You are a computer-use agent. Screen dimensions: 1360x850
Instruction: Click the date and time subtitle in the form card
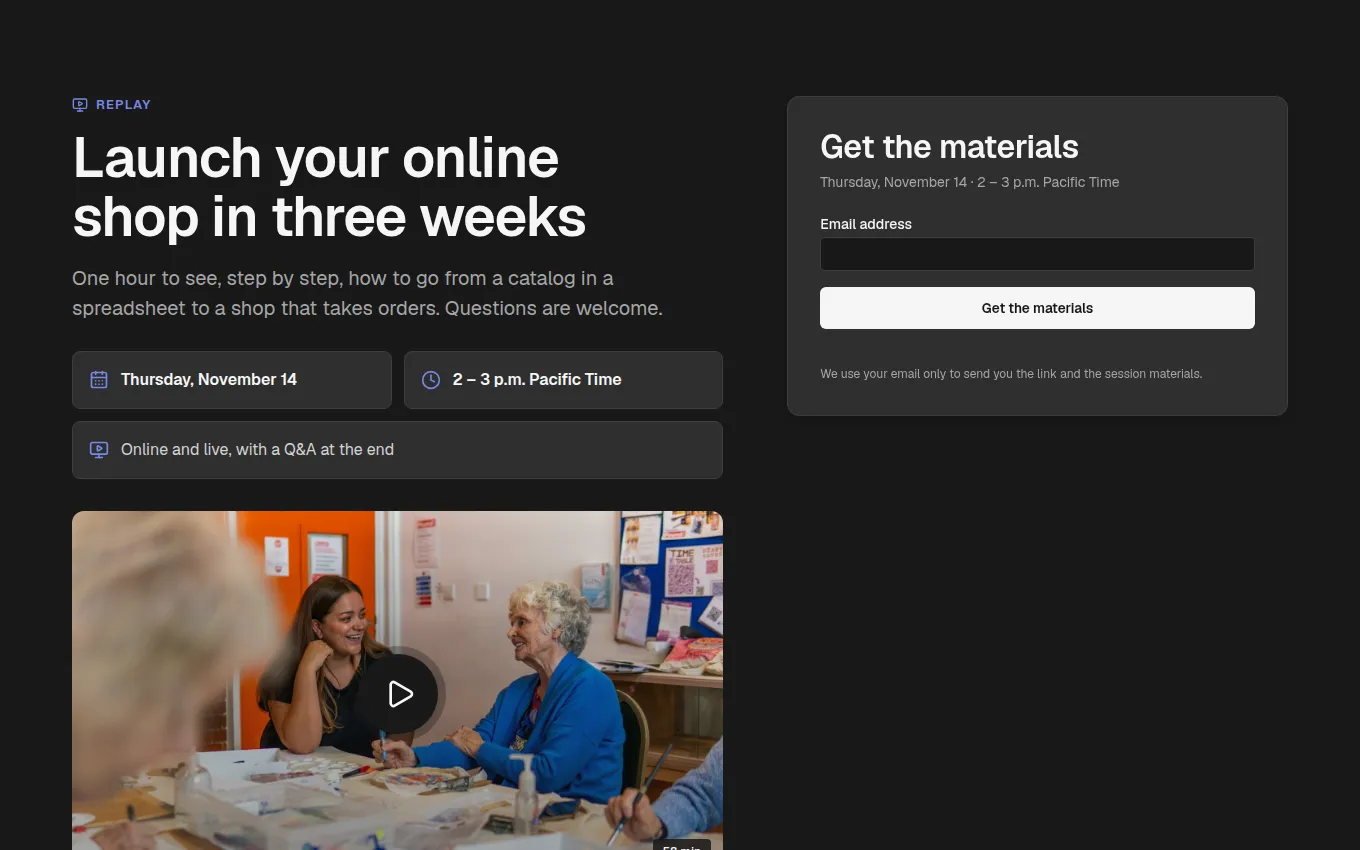point(969,182)
